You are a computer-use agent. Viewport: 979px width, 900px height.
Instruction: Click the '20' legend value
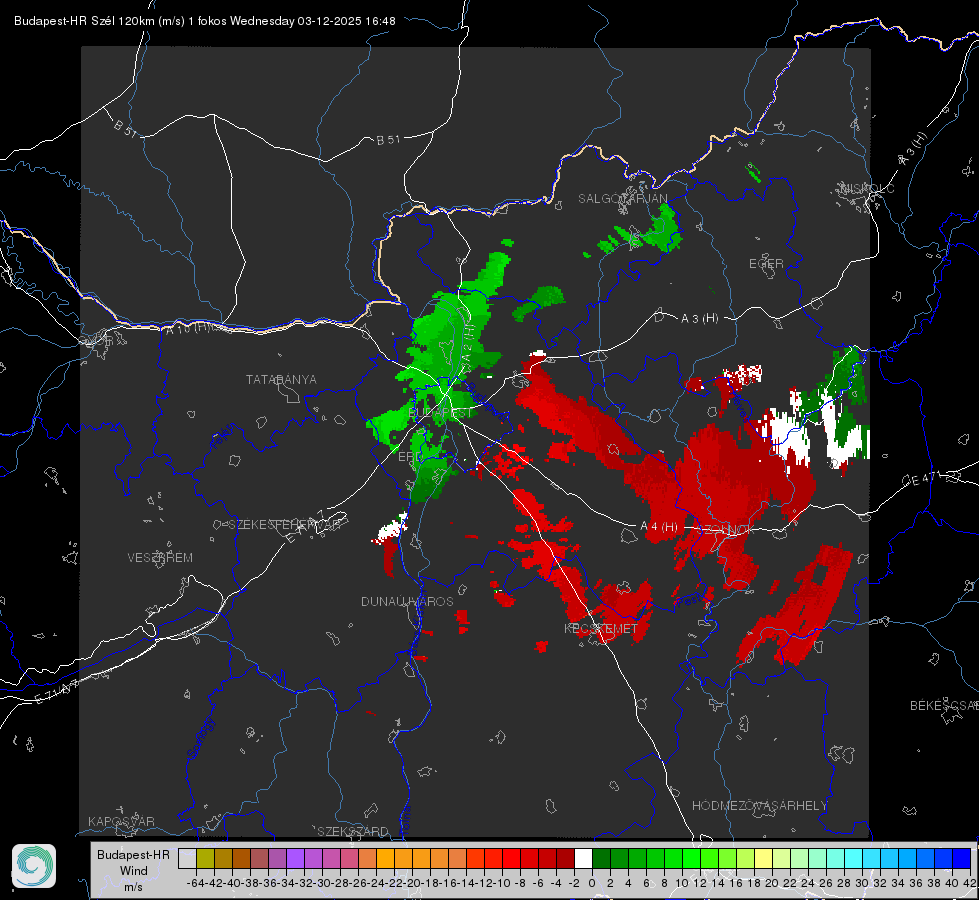pos(772,883)
